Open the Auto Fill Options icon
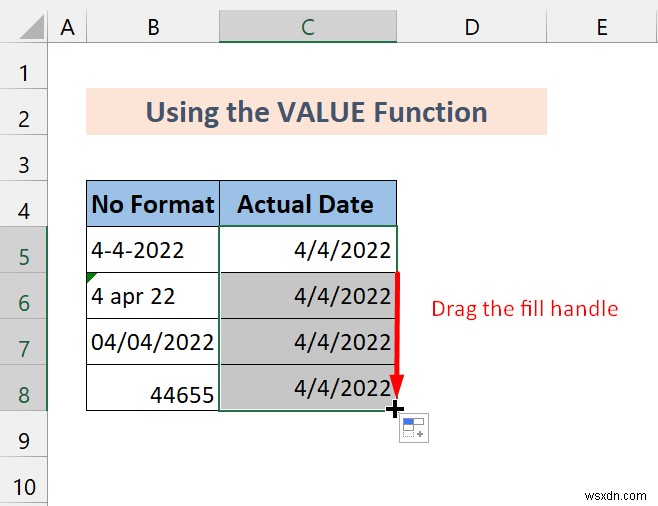The width and height of the screenshot is (658, 506). point(413,428)
